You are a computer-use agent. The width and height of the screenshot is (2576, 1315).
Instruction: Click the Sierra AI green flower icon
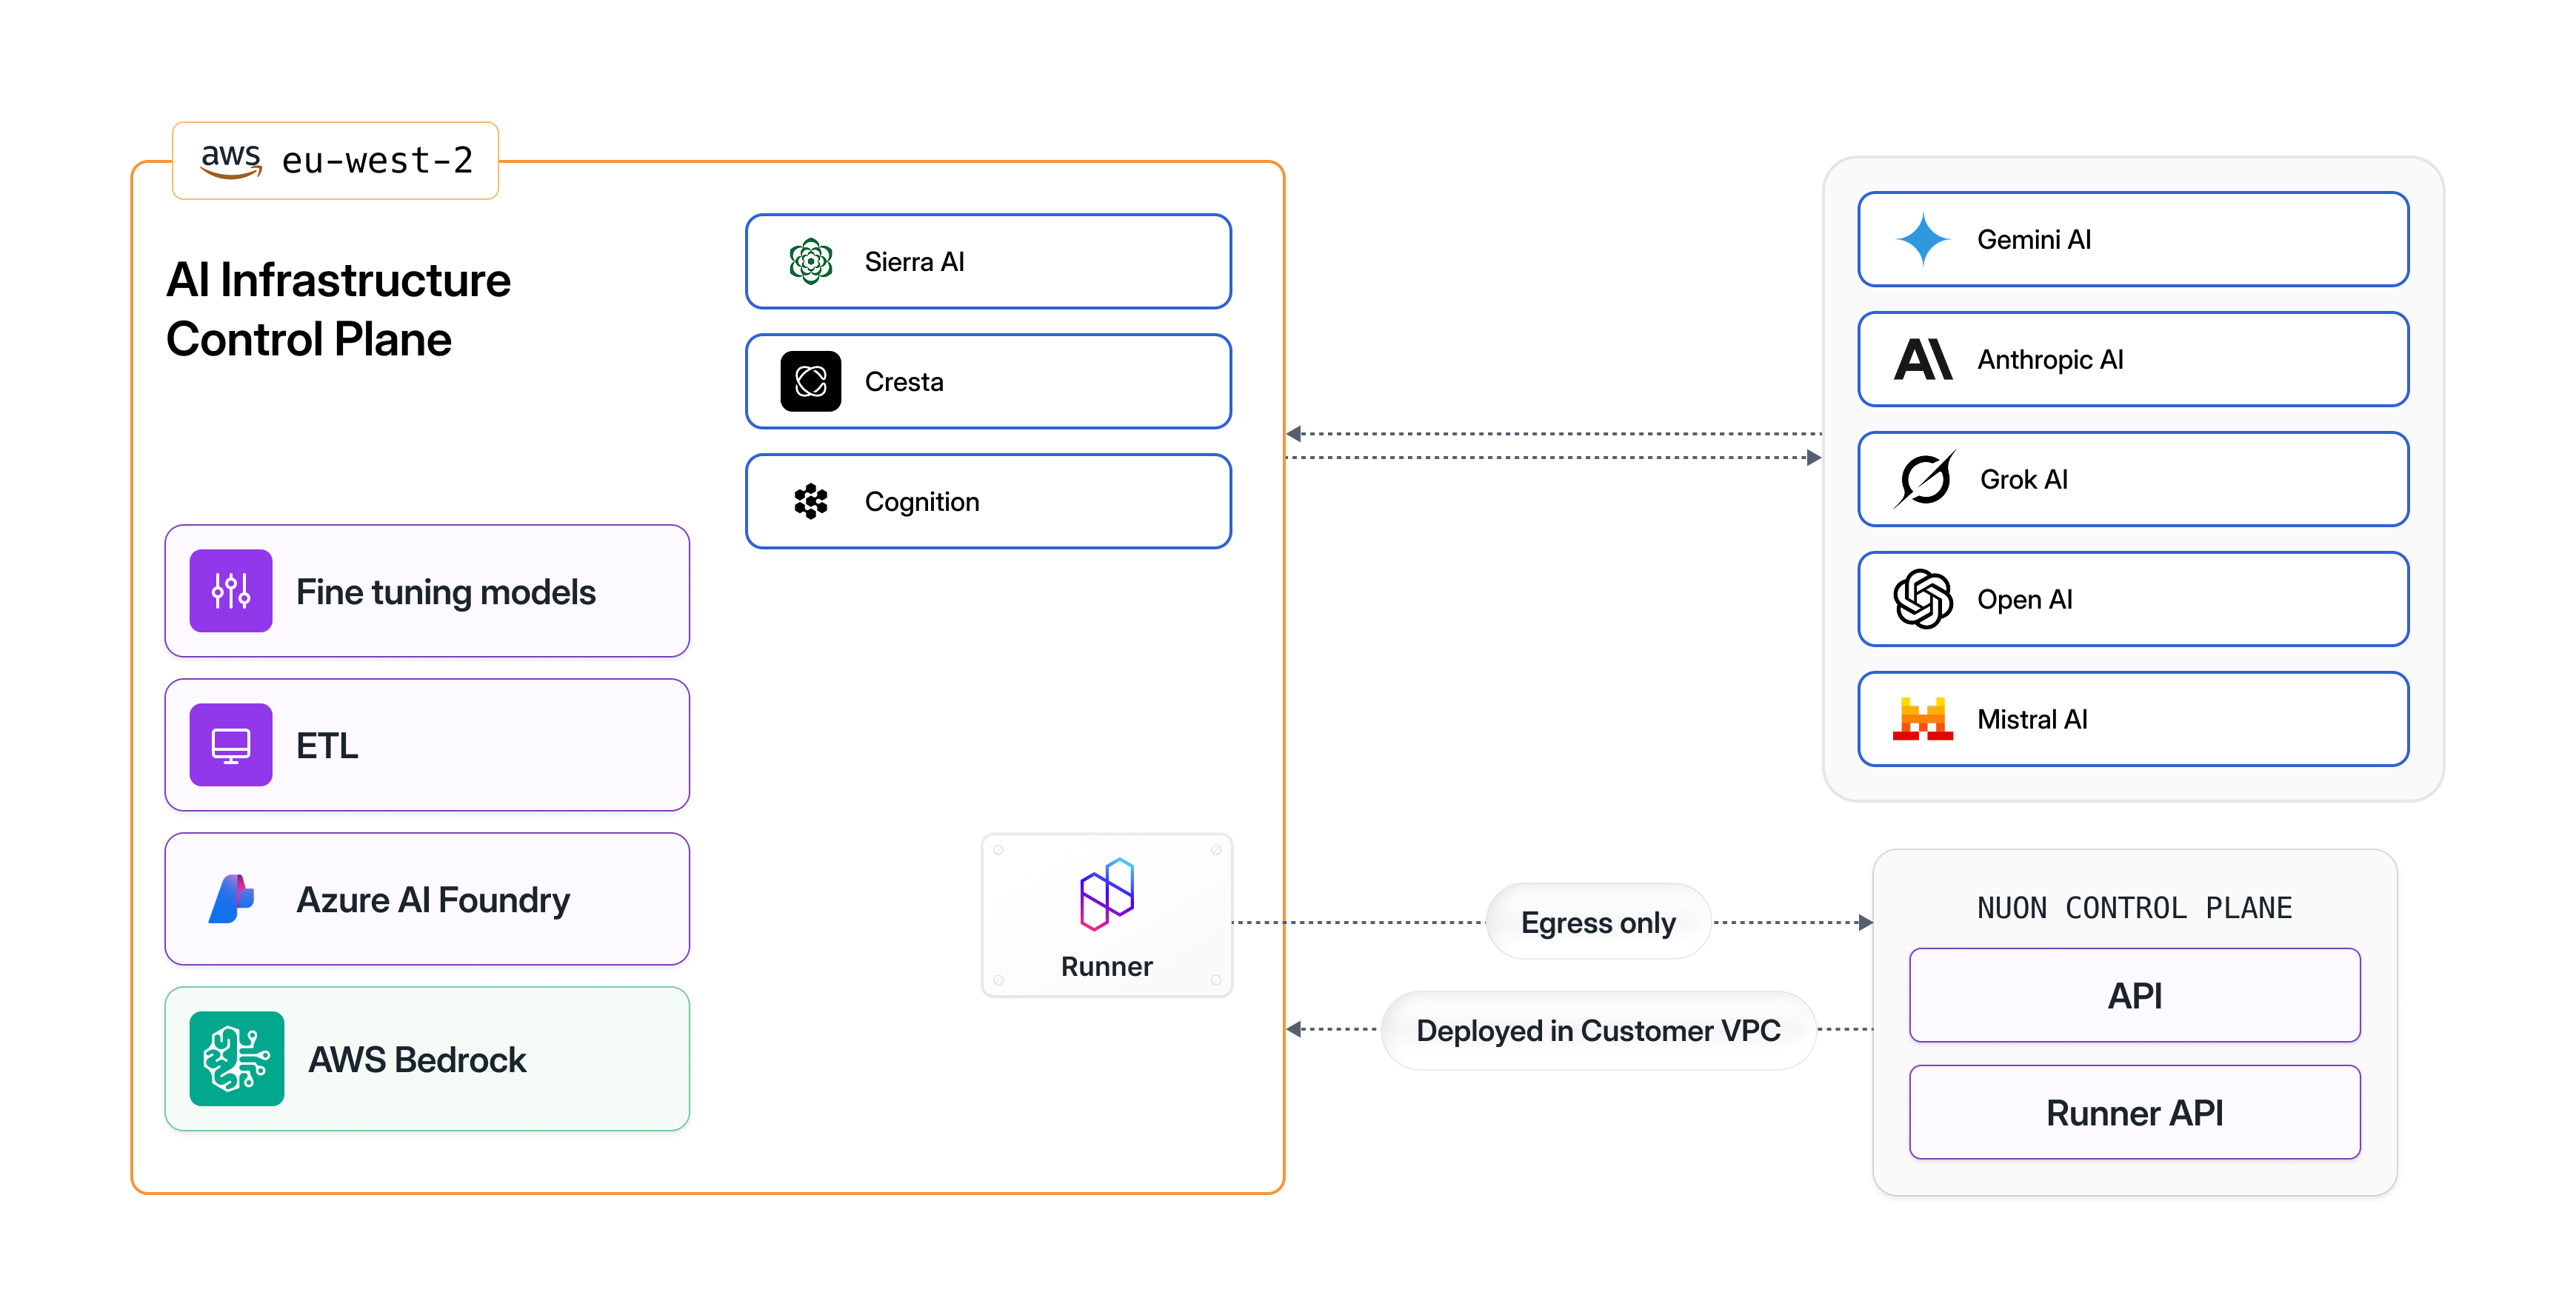click(810, 262)
